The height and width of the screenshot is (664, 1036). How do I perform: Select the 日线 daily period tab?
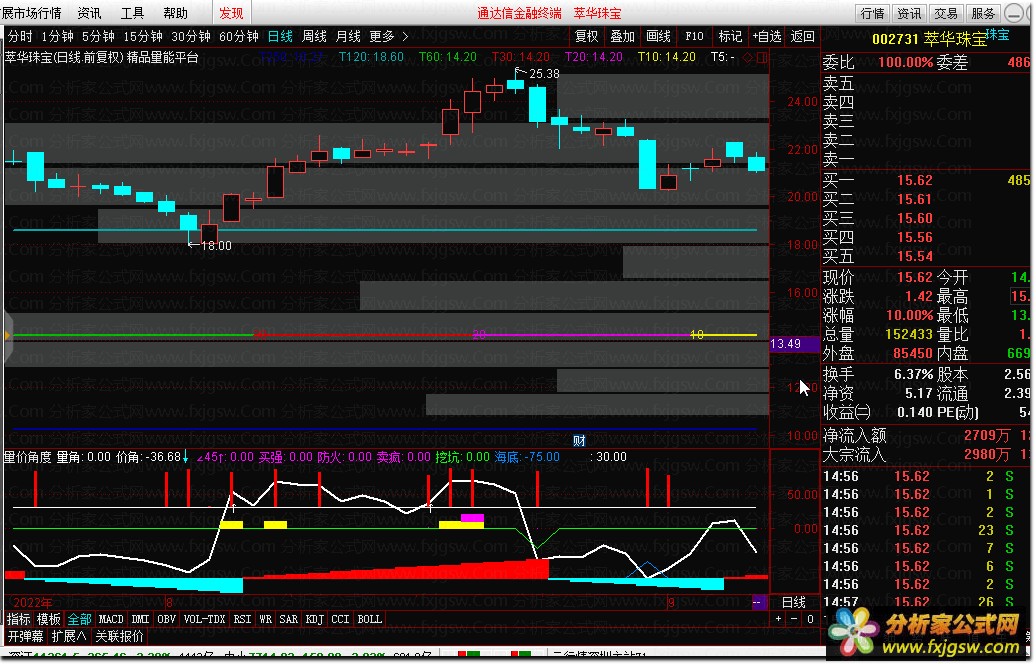[280, 36]
